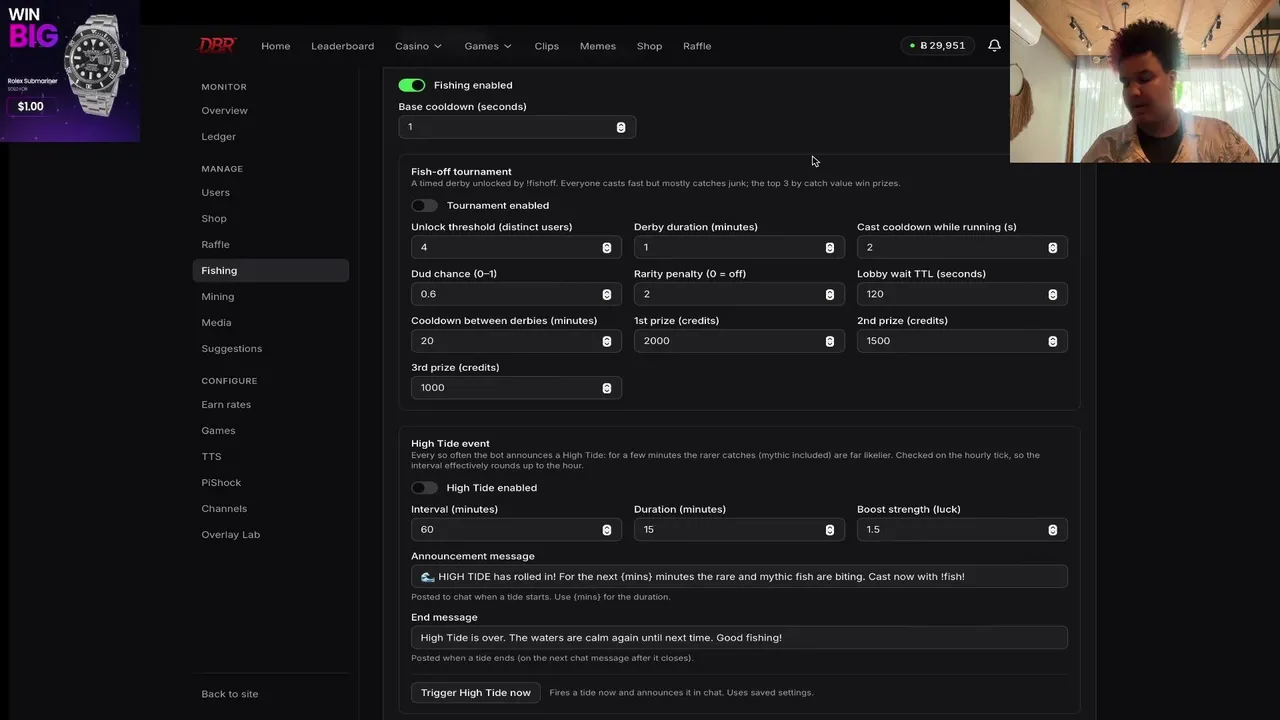
Task: Click the Trigger High Tide now button
Action: coord(476,692)
